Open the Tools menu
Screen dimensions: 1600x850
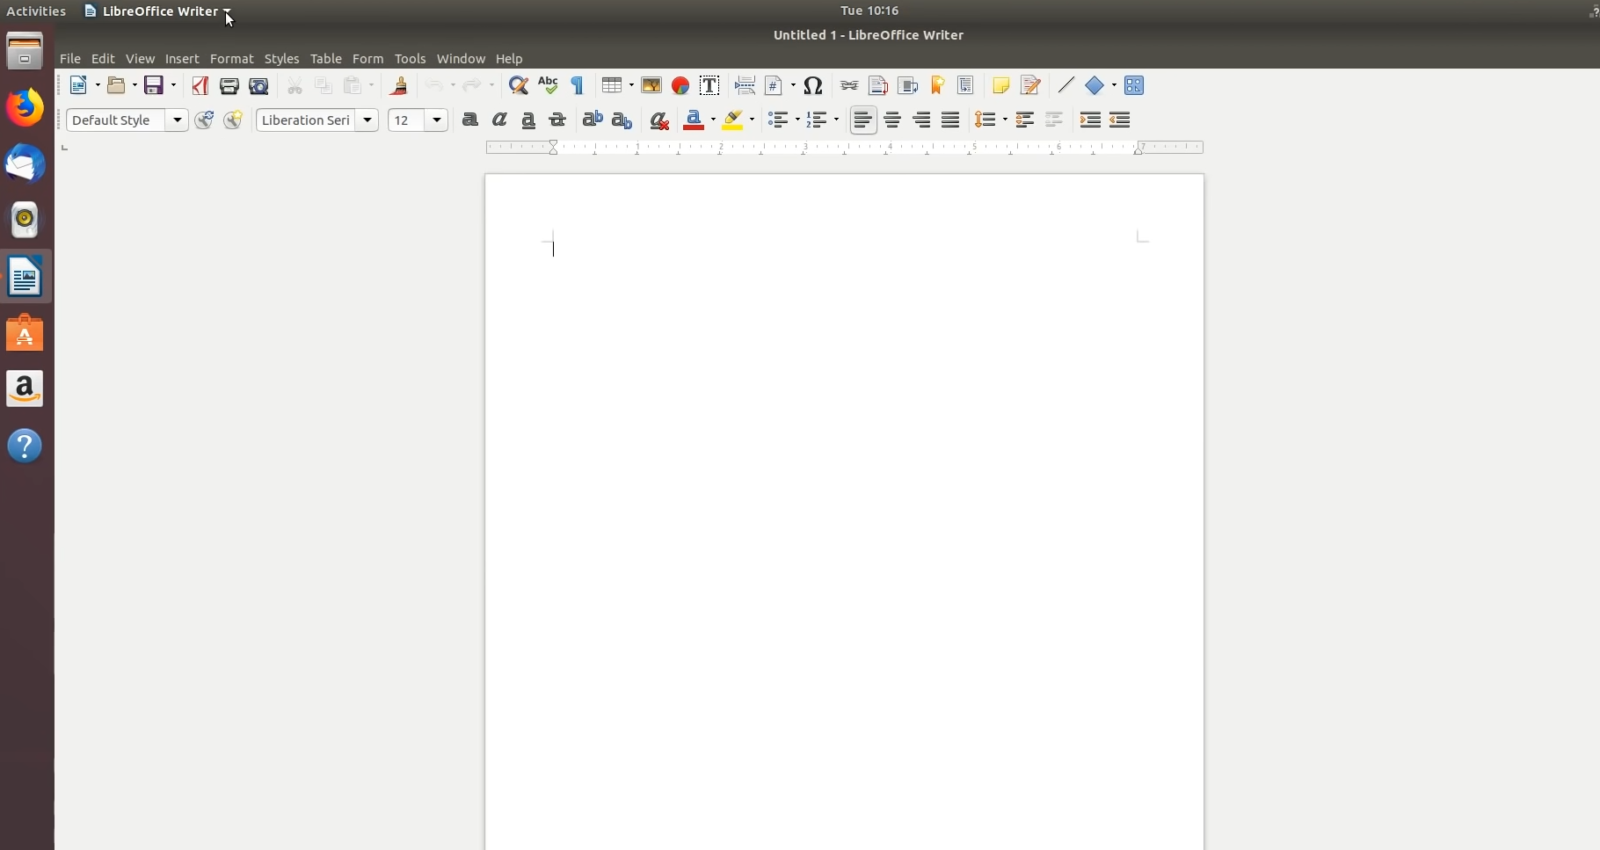tap(410, 59)
